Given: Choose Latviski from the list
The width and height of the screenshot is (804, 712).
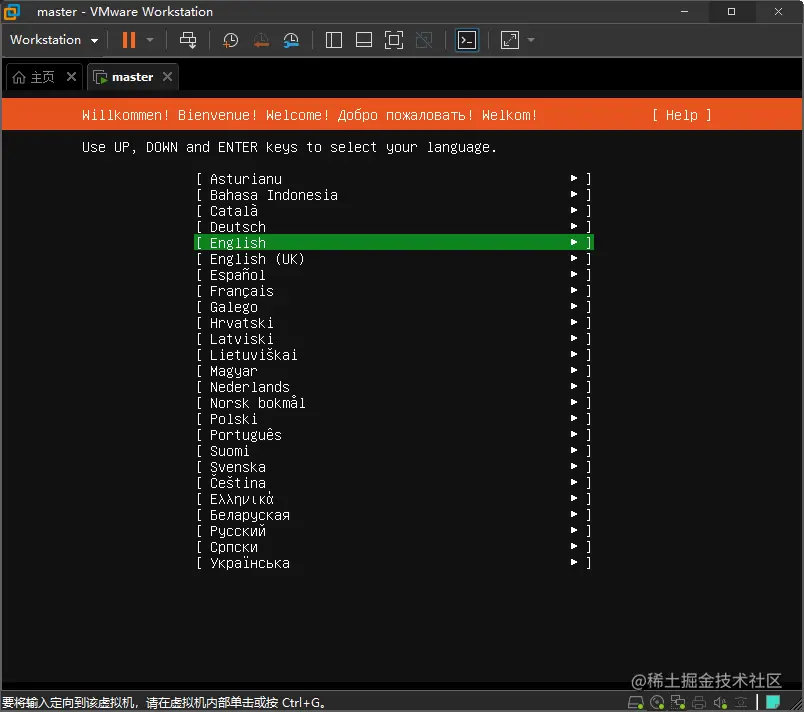Looking at the screenshot, I should click(394, 339).
